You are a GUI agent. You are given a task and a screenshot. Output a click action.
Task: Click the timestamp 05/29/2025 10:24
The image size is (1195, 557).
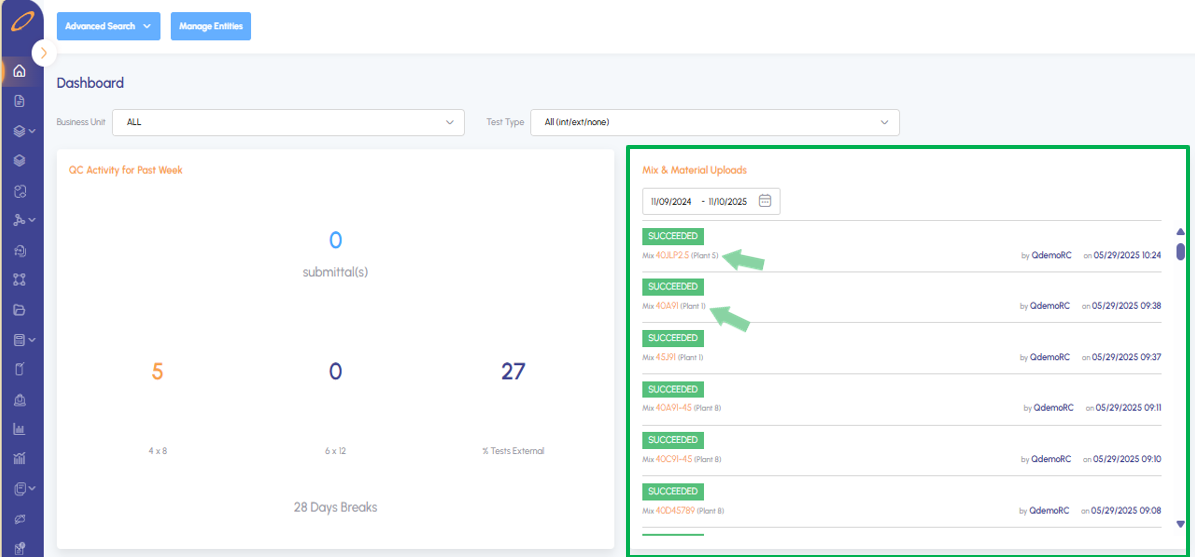(x=1127, y=255)
